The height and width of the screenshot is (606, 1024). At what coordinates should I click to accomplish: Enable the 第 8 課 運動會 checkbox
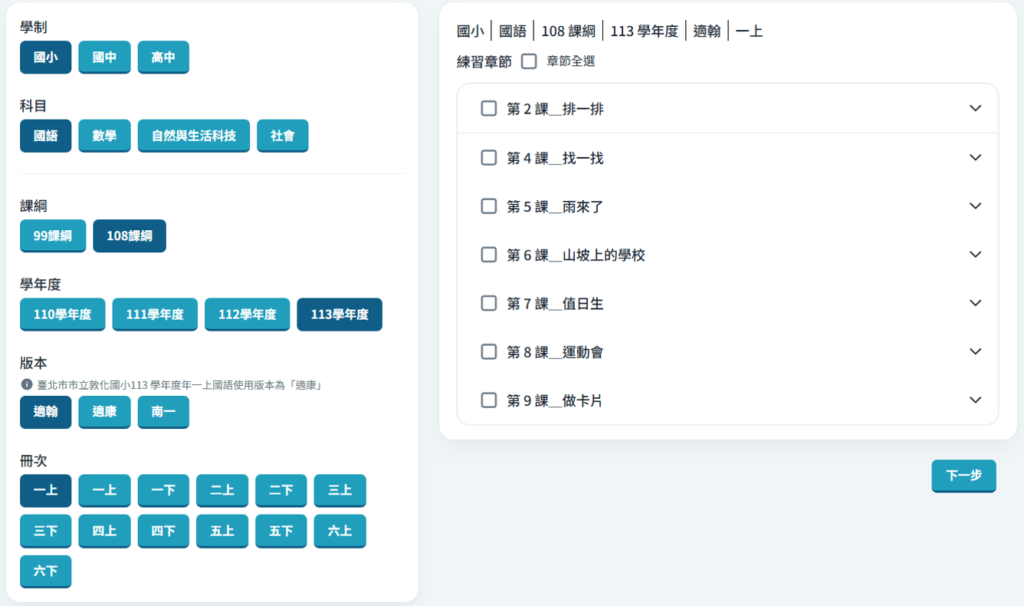(x=489, y=352)
